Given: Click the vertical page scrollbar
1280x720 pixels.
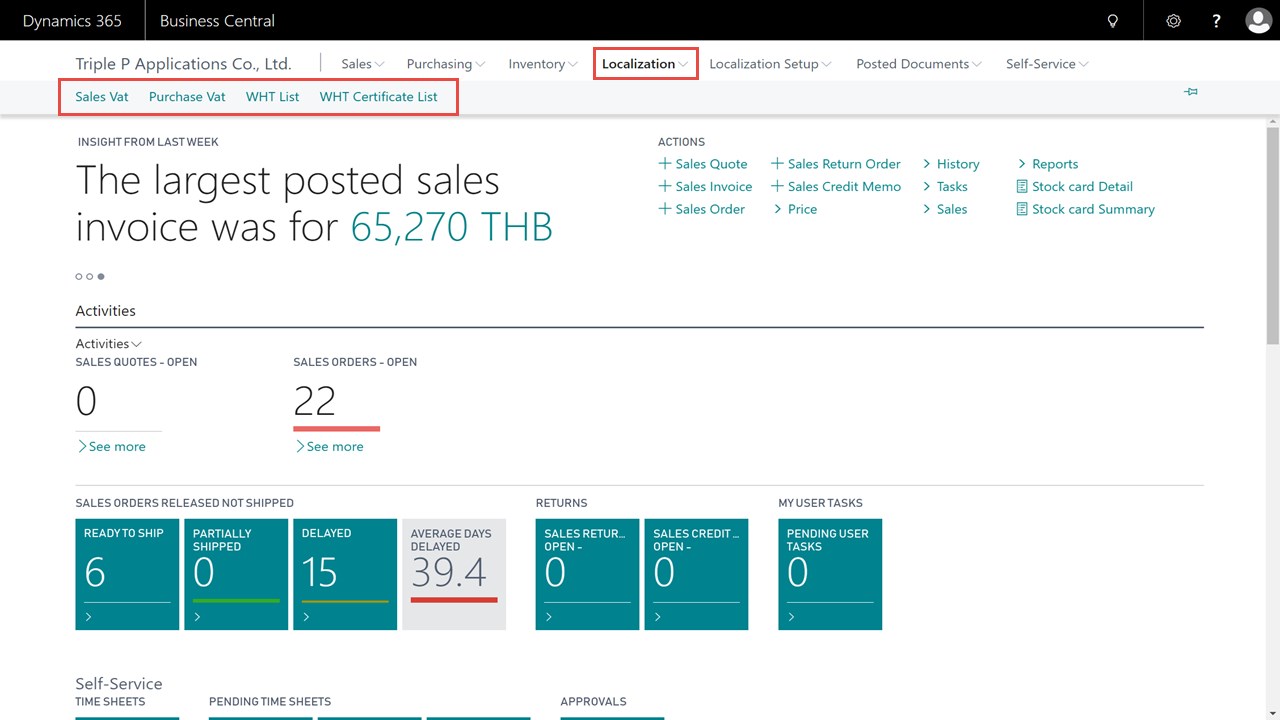Looking at the screenshot, I should click(x=1272, y=236).
